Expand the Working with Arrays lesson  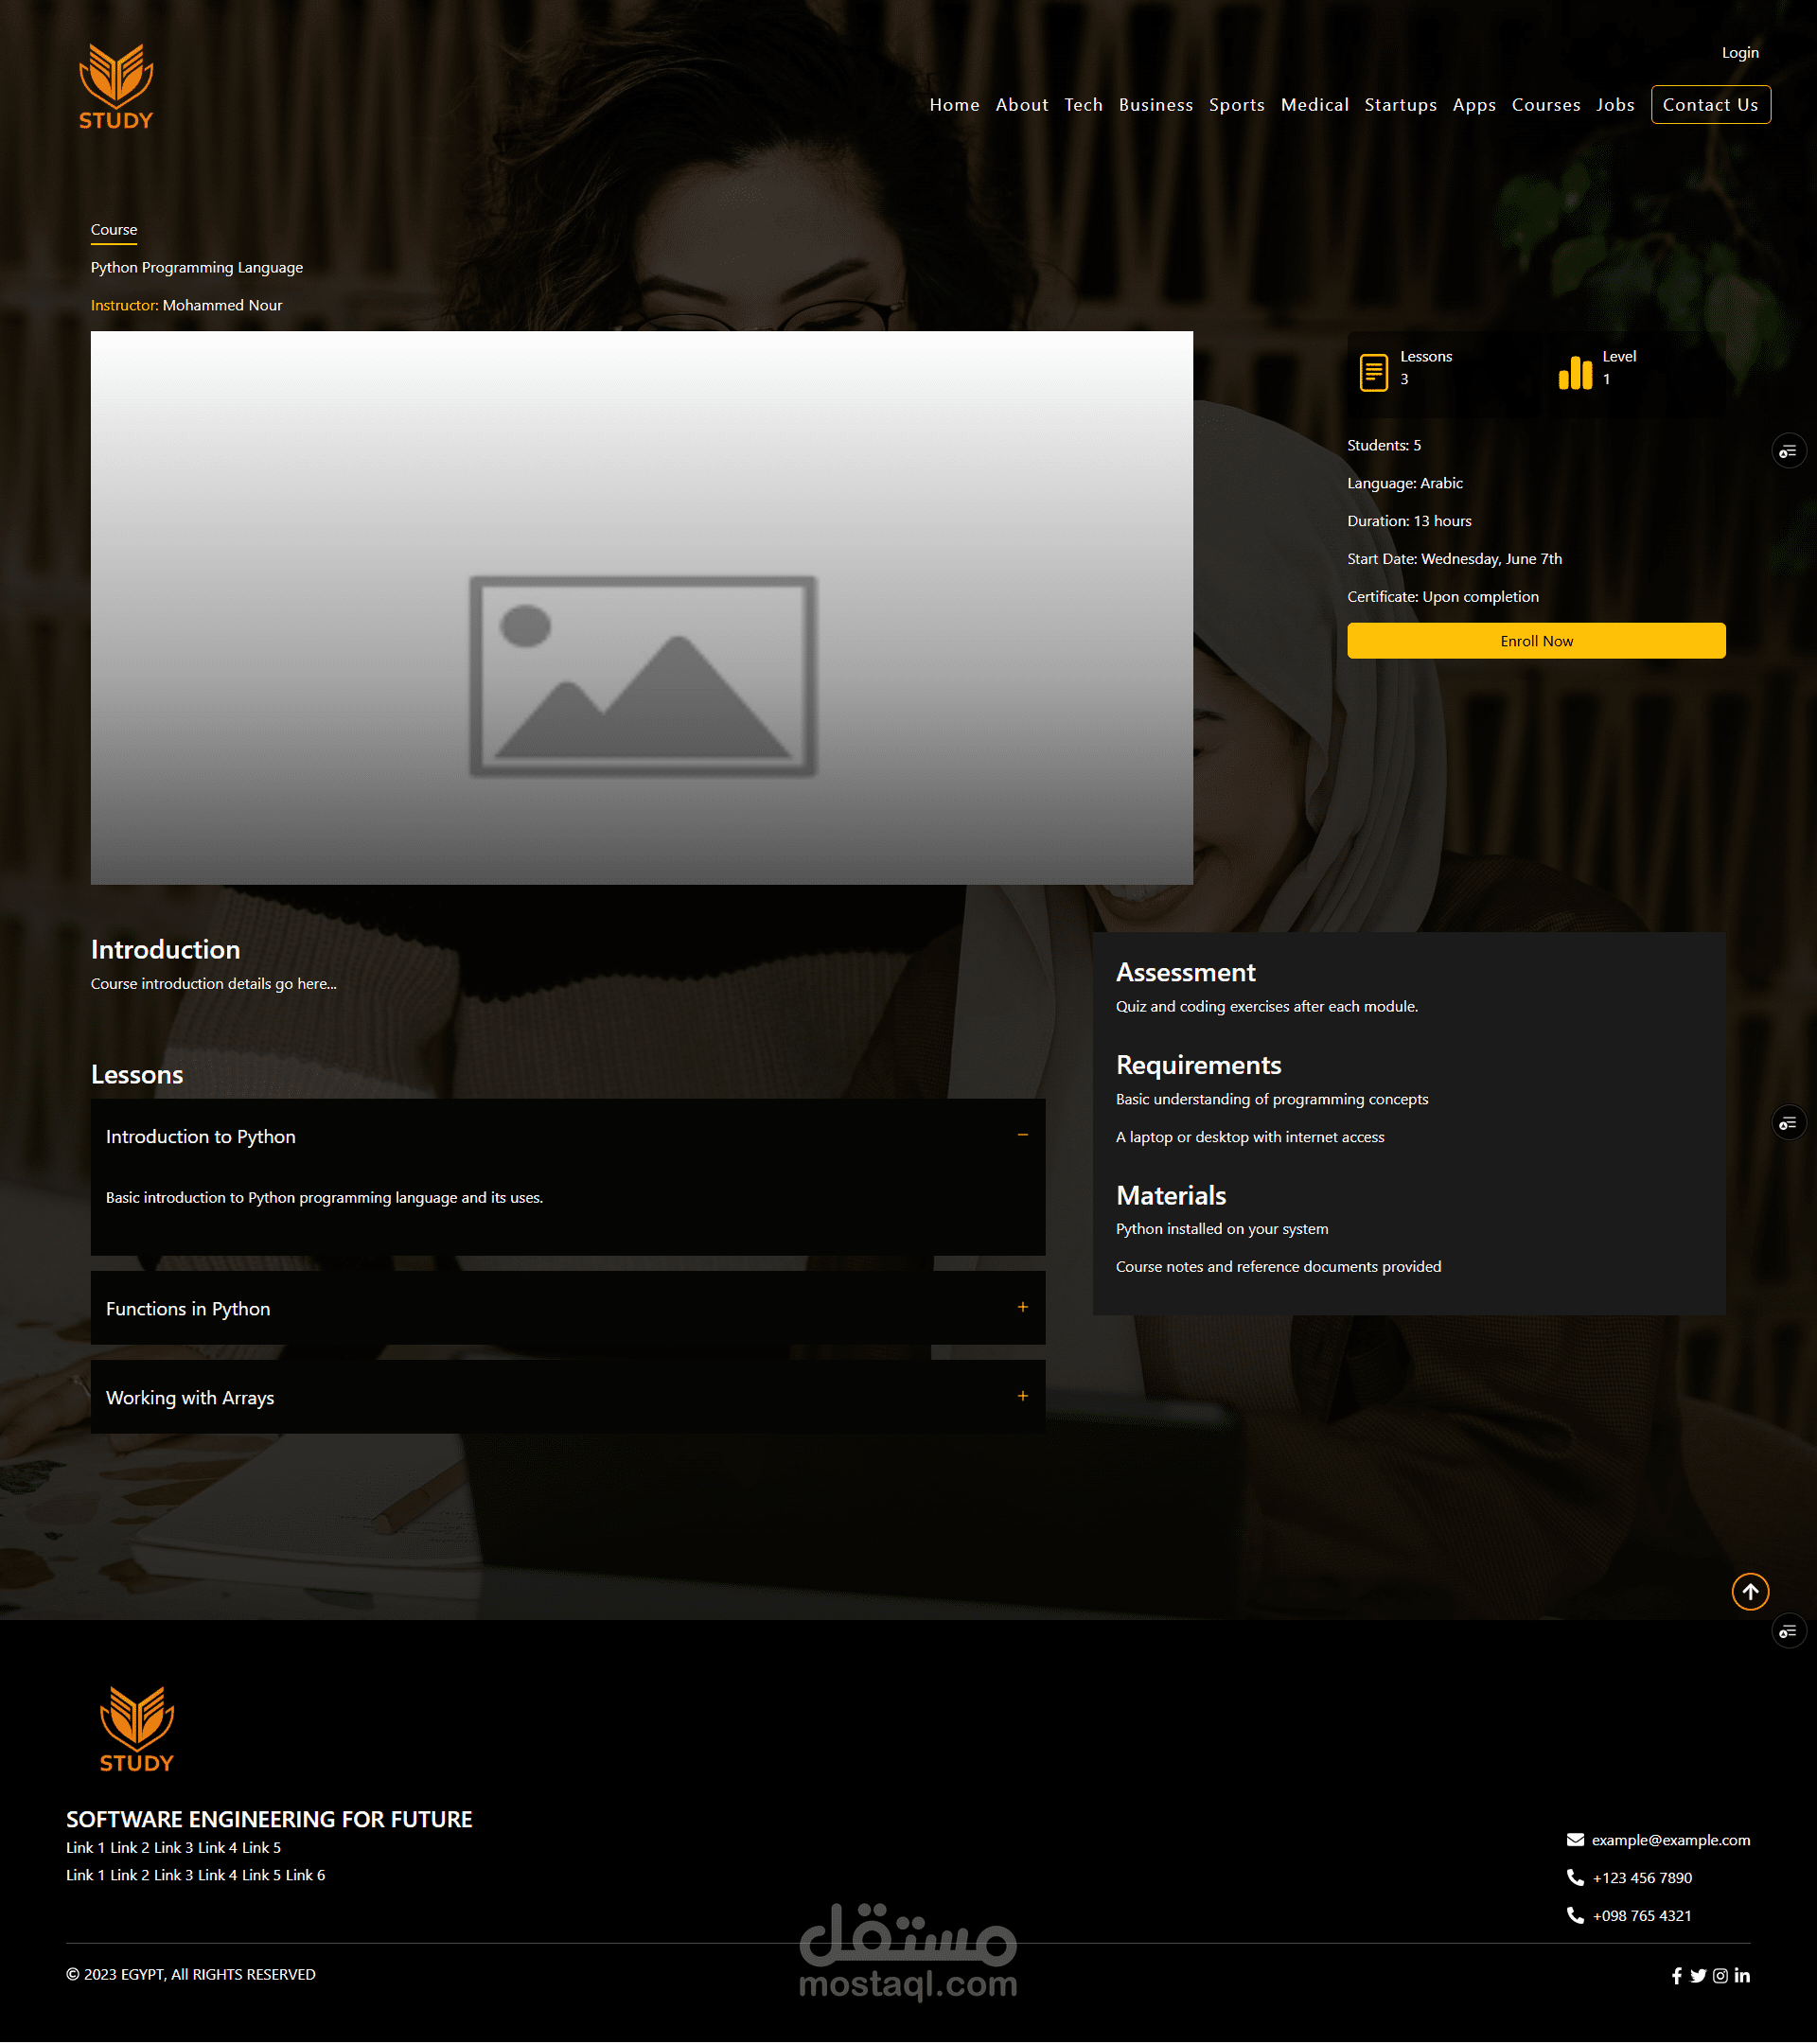click(x=1022, y=1396)
